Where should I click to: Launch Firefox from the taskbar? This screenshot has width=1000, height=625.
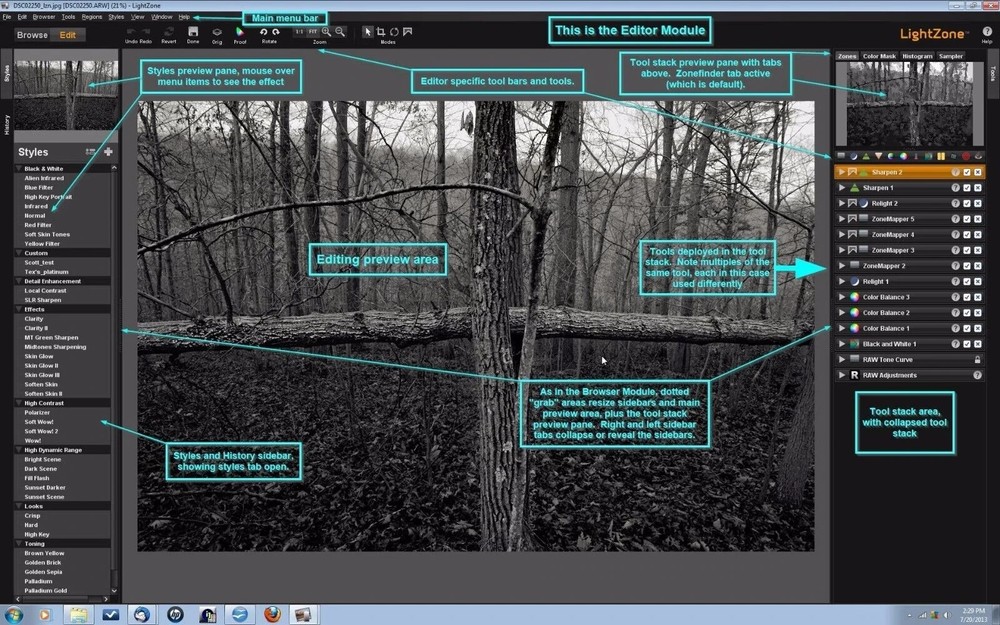pyautogui.click(x=270, y=615)
